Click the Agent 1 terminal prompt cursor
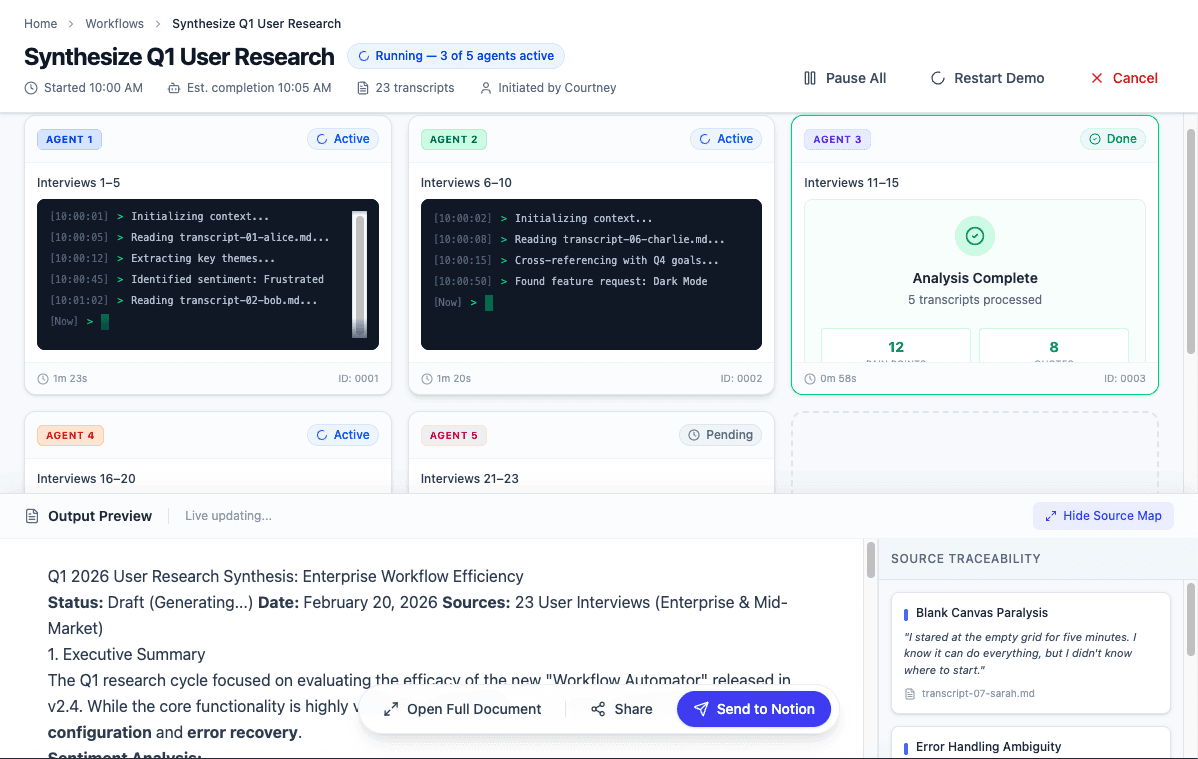1198x759 pixels. coord(105,322)
